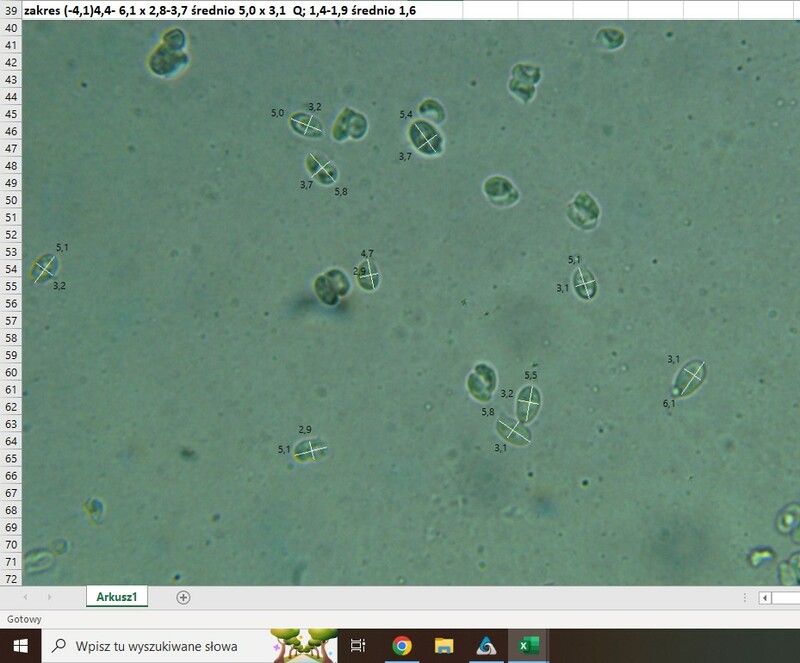Click the Gotowy status bar text

[24, 619]
